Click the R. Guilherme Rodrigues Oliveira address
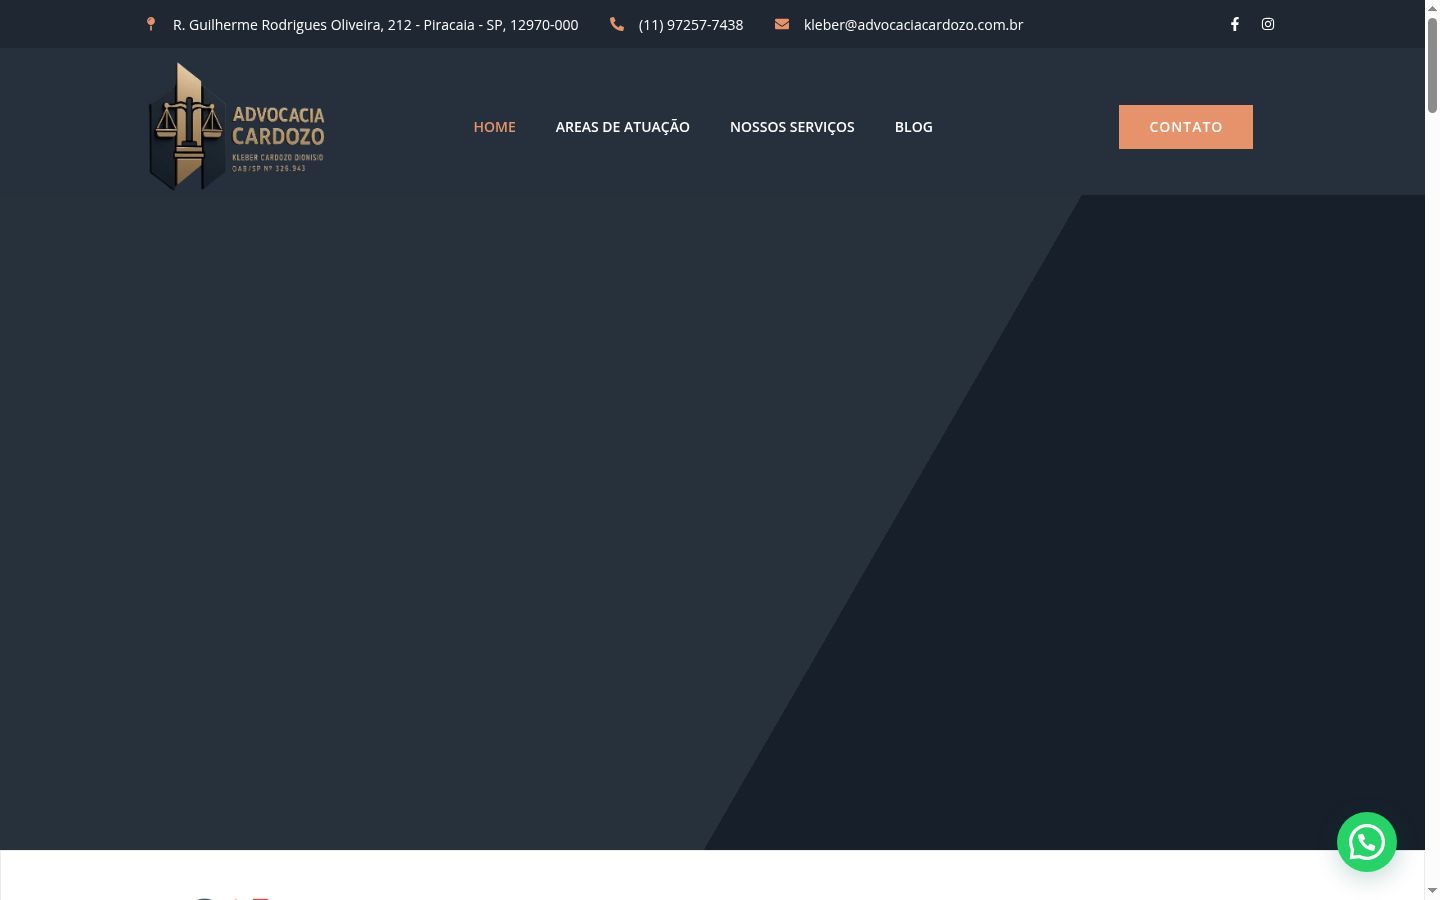The image size is (1440, 900). point(375,25)
